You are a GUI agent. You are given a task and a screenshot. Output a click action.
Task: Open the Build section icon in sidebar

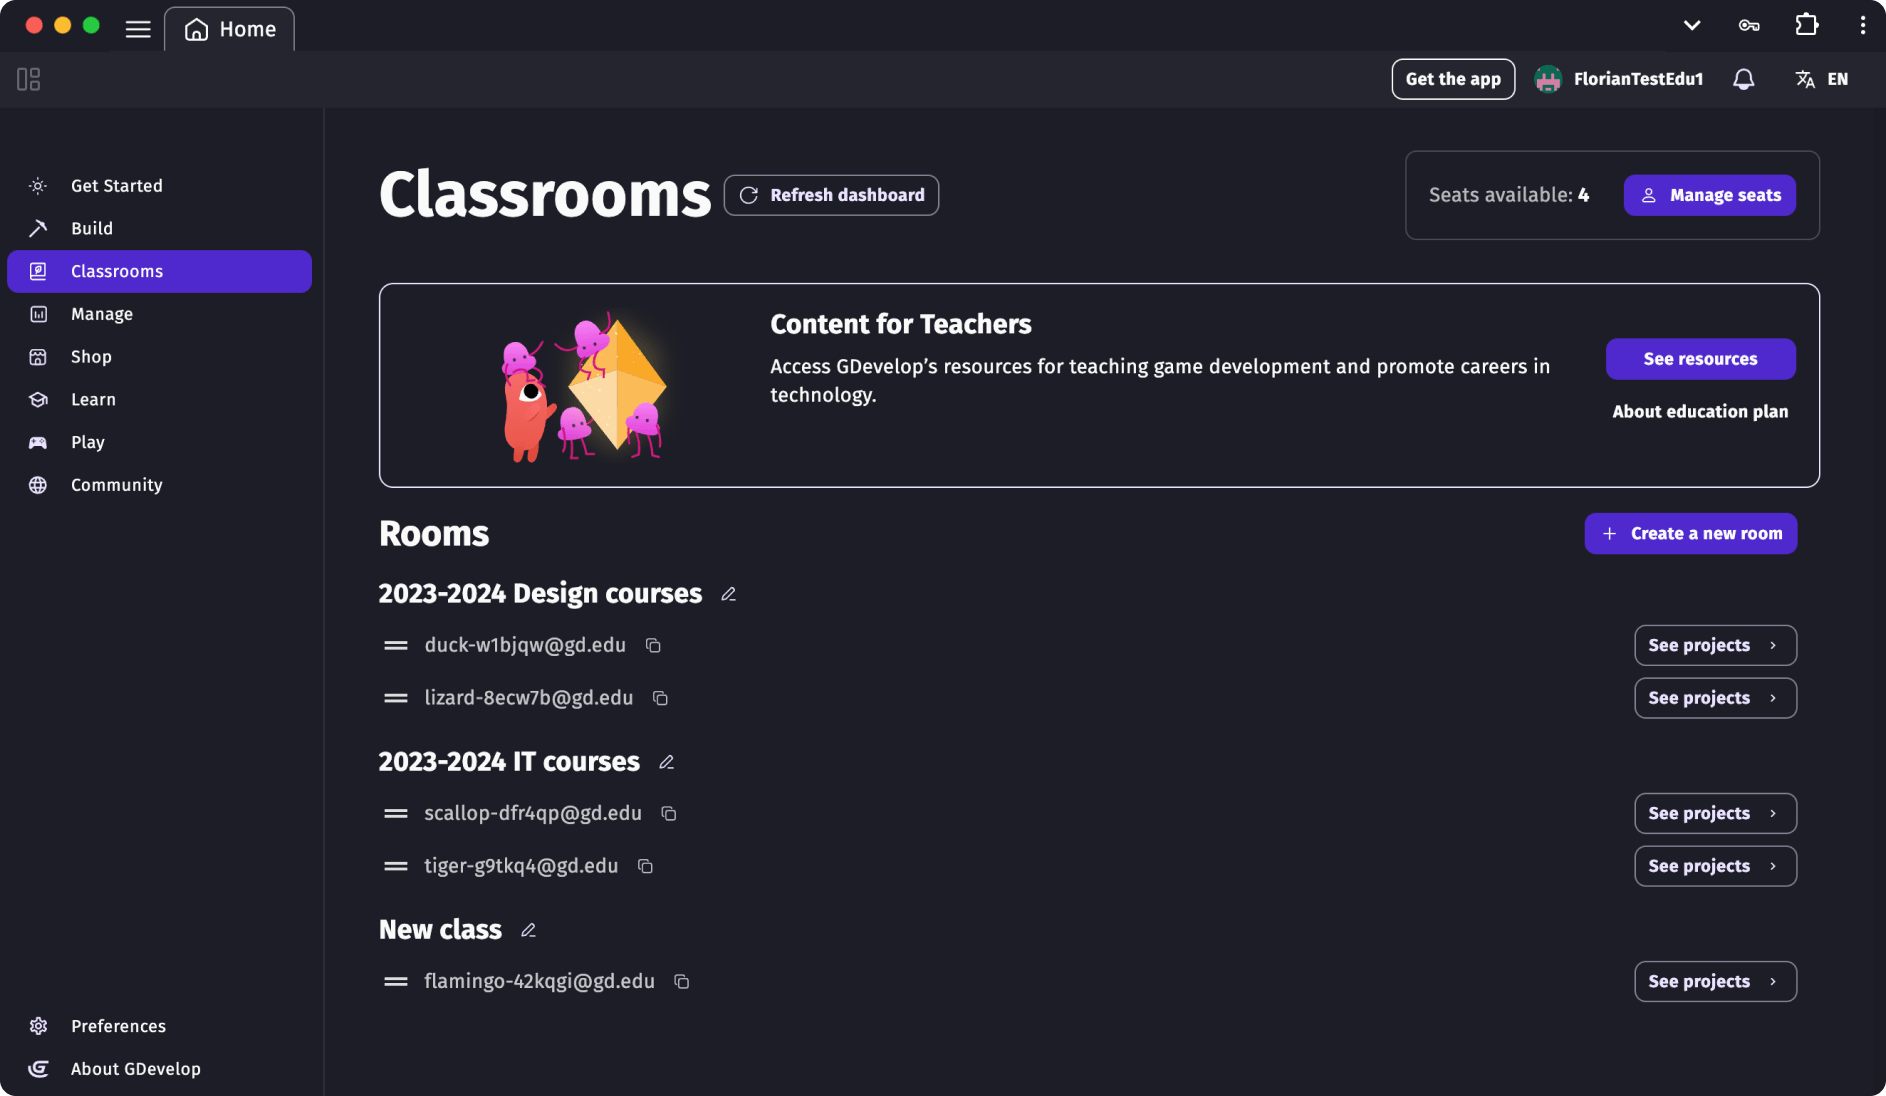pyautogui.click(x=37, y=228)
